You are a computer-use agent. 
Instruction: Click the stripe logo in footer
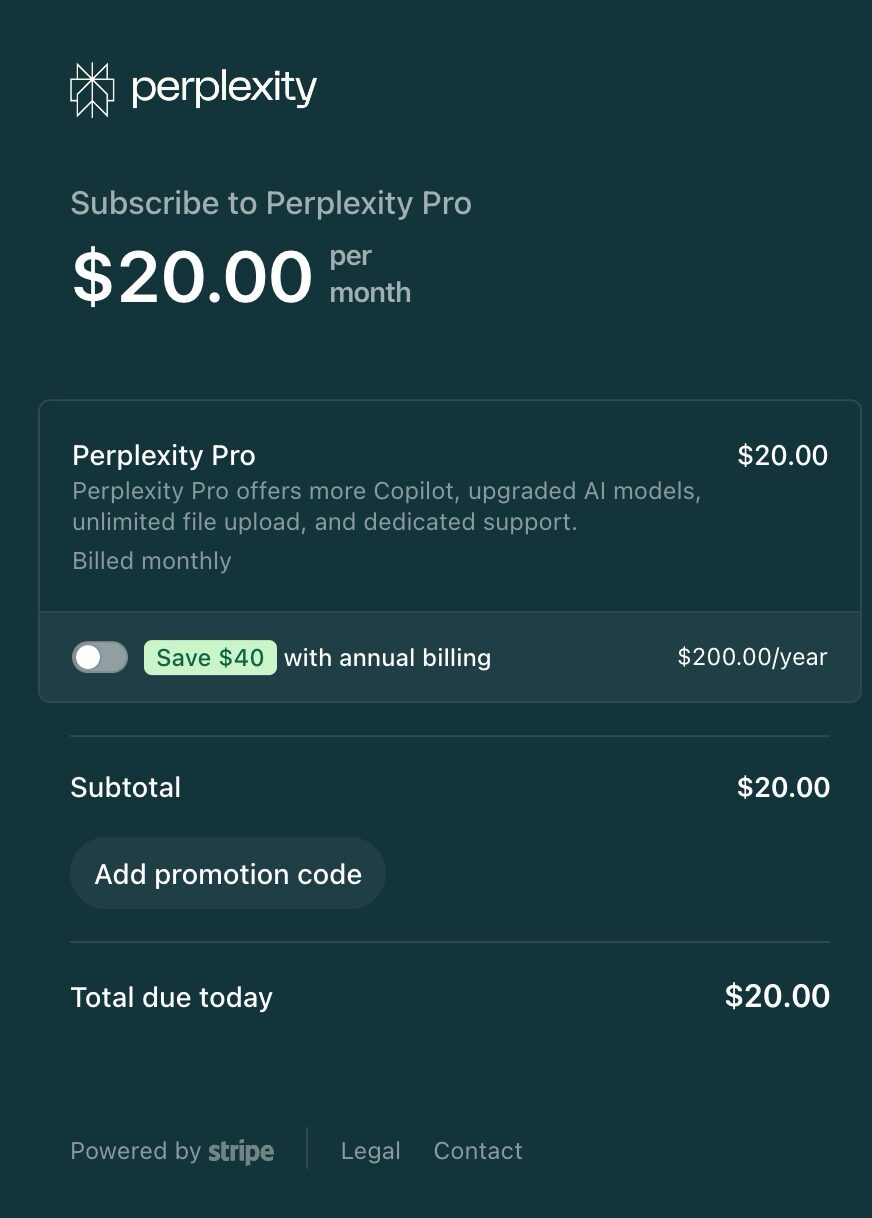pyautogui.click(x=241, y=1152)
